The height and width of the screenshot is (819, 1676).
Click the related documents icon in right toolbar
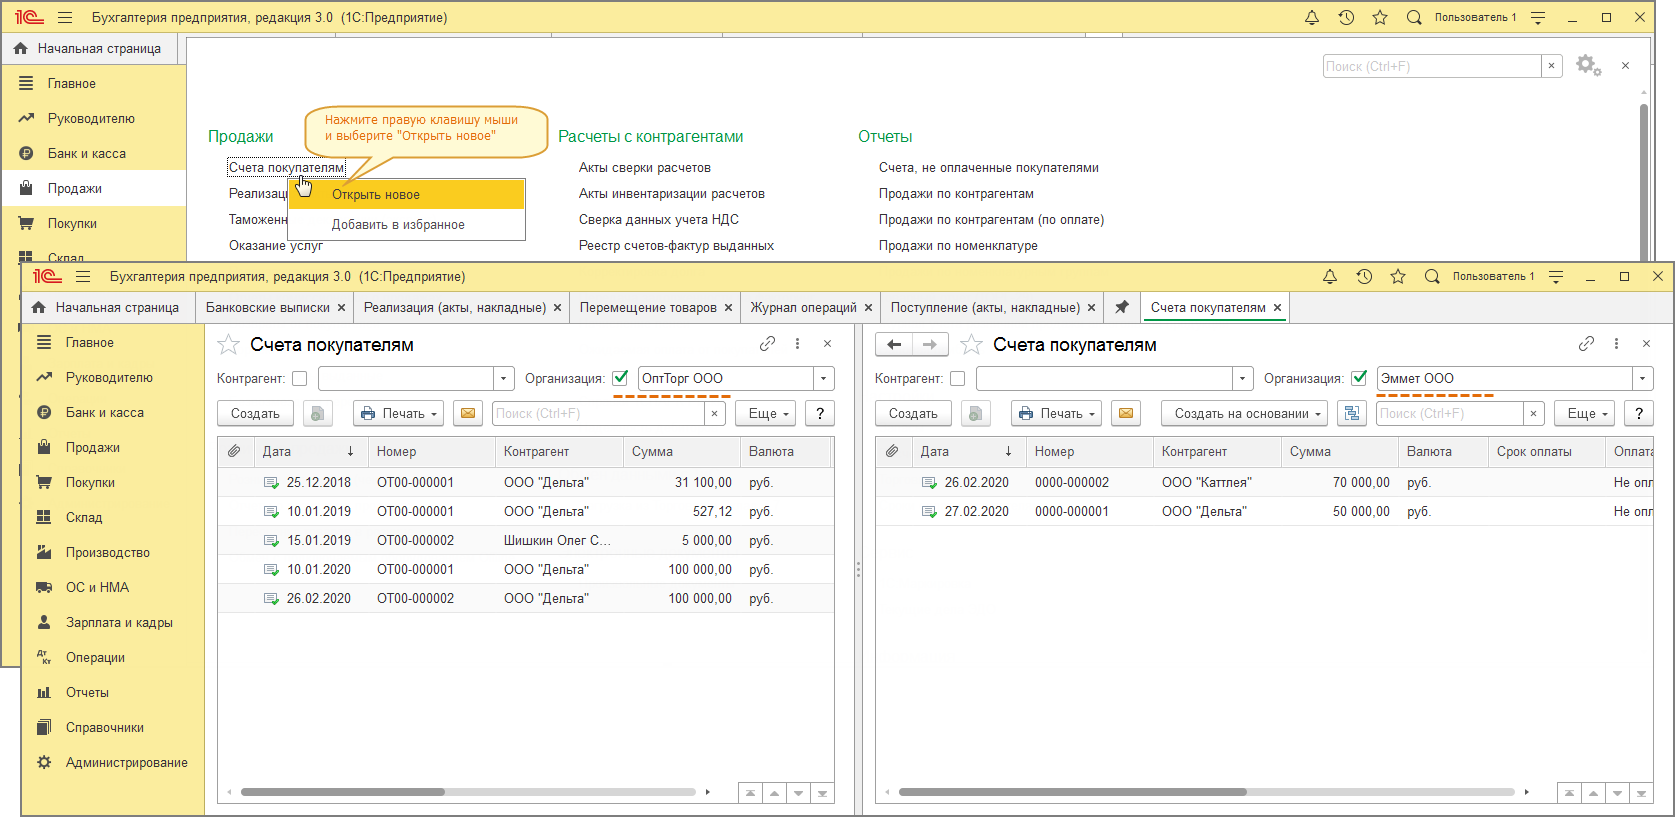pyautogui.click(x=1352, y=414)
